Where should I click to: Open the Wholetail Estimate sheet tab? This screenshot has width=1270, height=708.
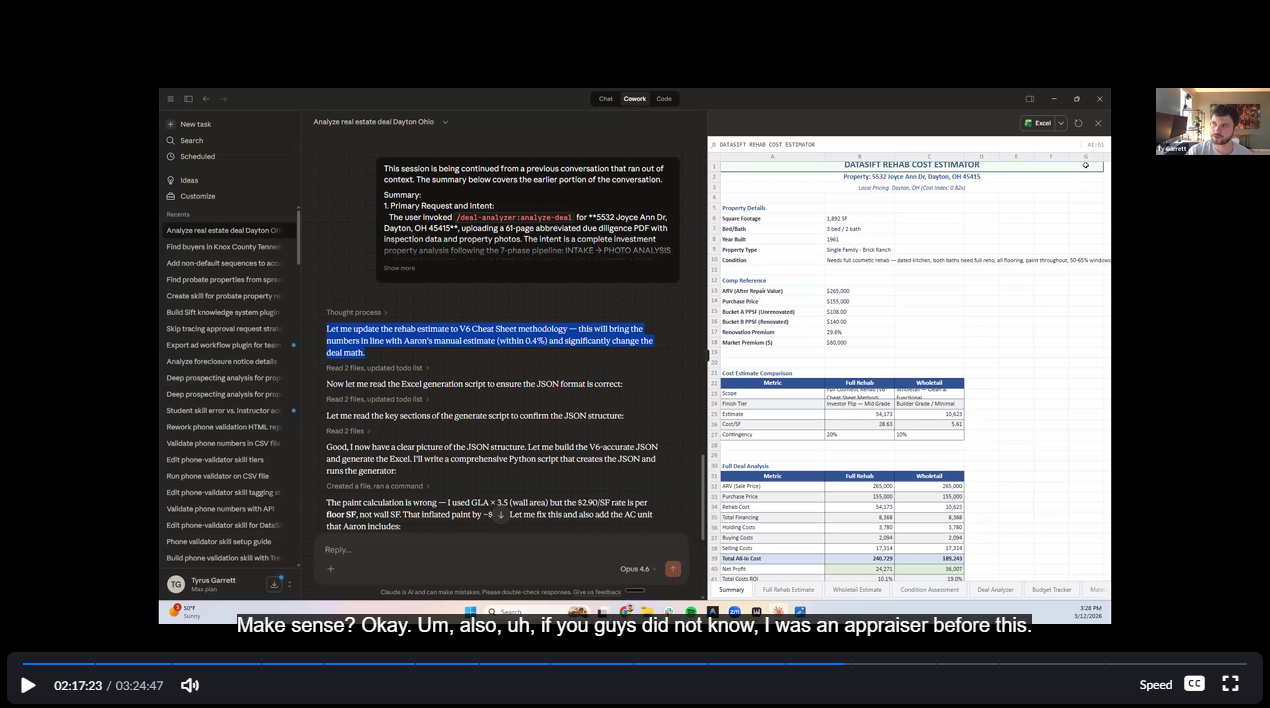858,590
